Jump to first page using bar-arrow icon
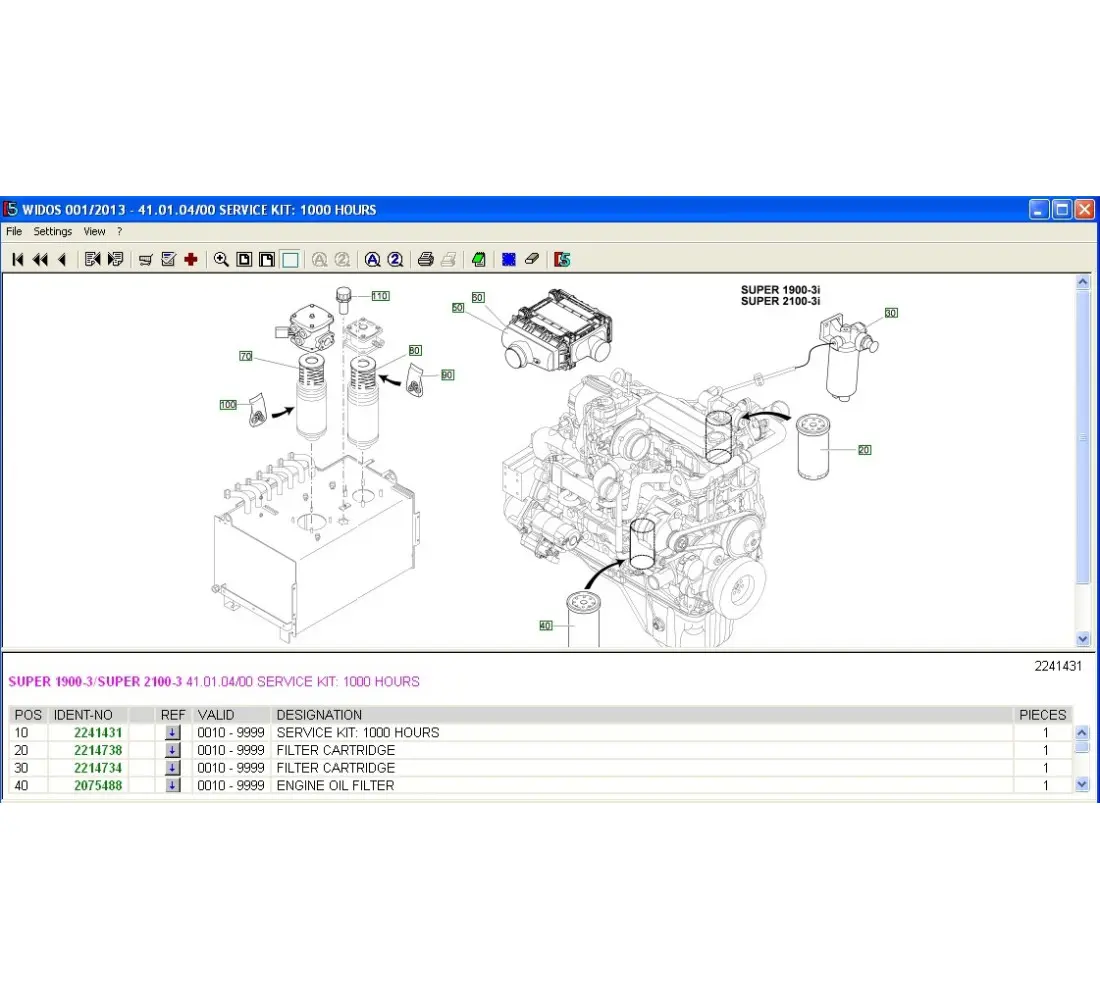The image size is (1100, 1000). pyautogui.click(x=18, y=260)
